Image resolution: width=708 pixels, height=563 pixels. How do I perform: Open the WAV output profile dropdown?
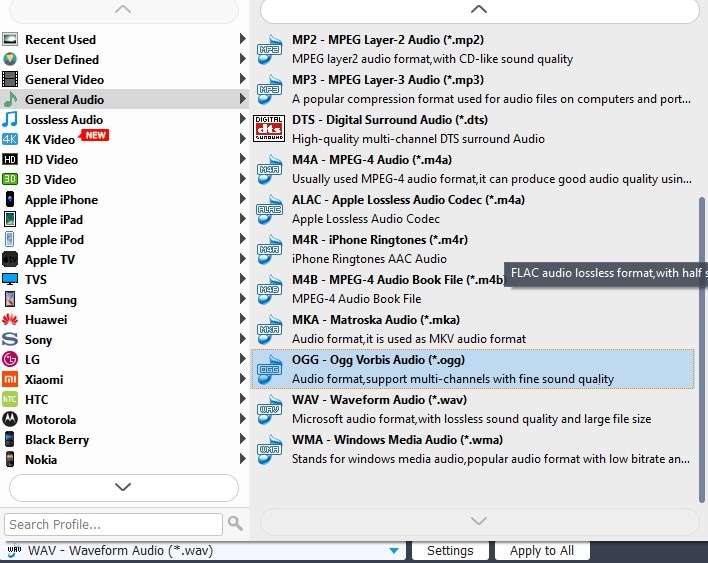point(394,551)
